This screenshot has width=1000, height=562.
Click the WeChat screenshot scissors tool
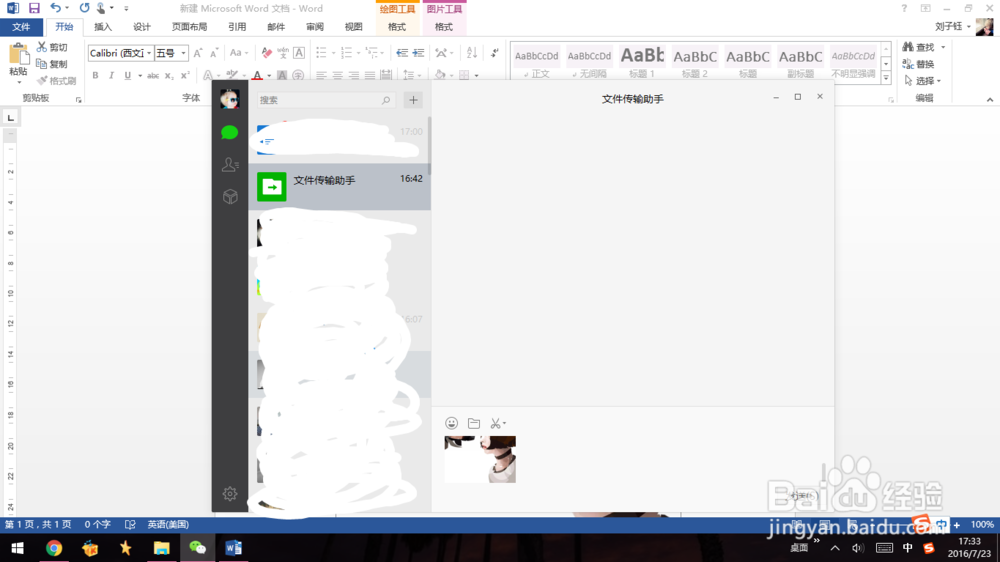[496, 423]
